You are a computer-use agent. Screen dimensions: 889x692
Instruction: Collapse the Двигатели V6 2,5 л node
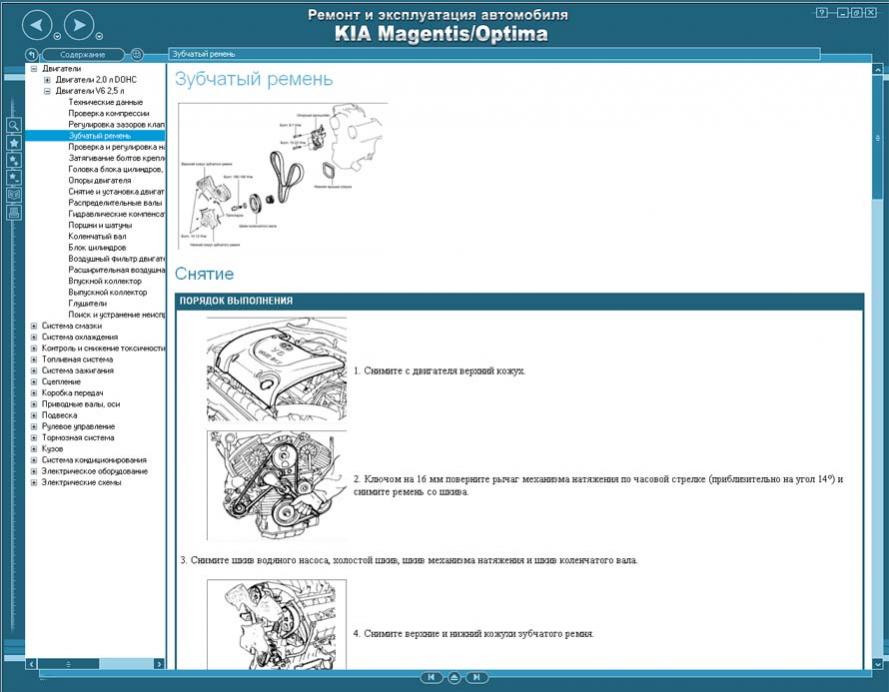(x=48, y=91)
